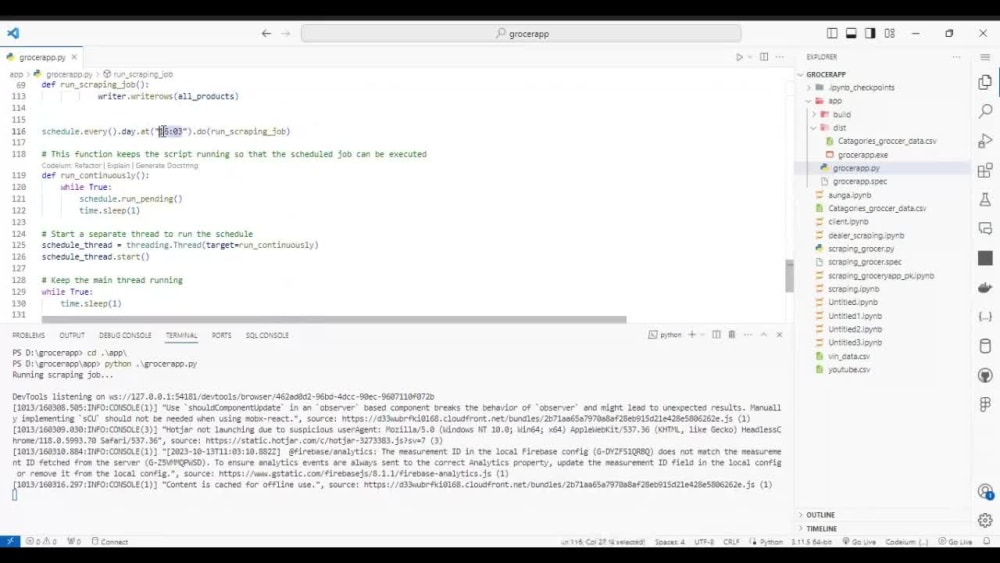The width and height of the screenshot is (1000, 563).
Task: Open the Extensions view
Action: (x=985, y=170)
